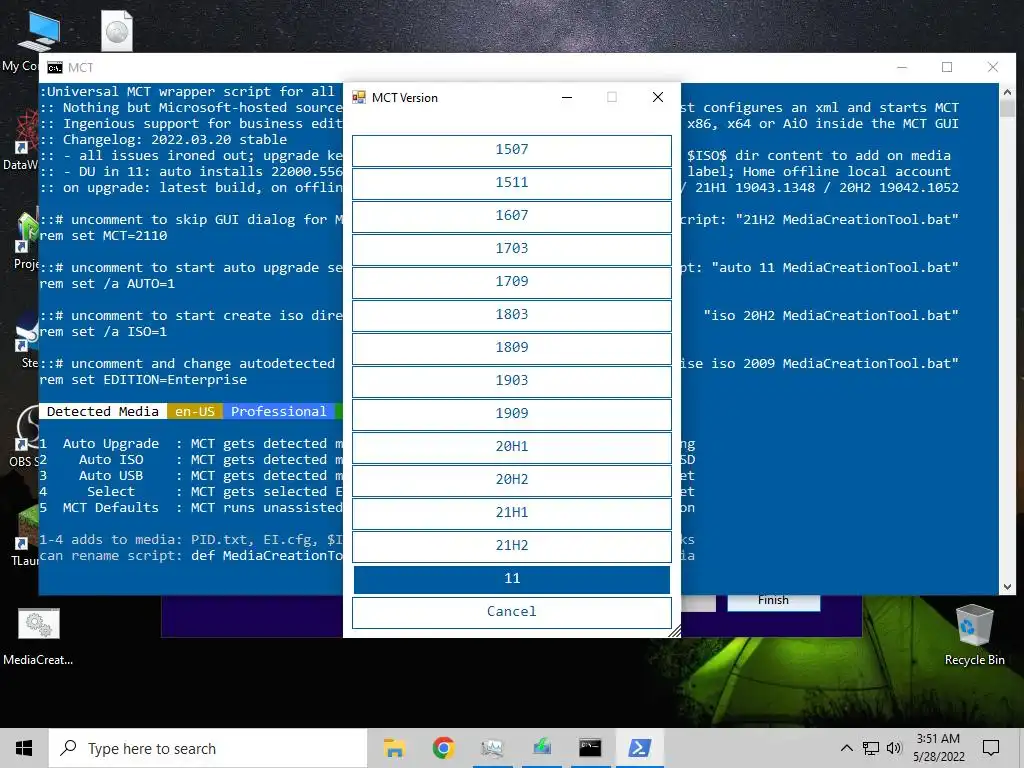Cancel the MCT Version dialog
Screen dimensions: 1024x768
[511, 612]
